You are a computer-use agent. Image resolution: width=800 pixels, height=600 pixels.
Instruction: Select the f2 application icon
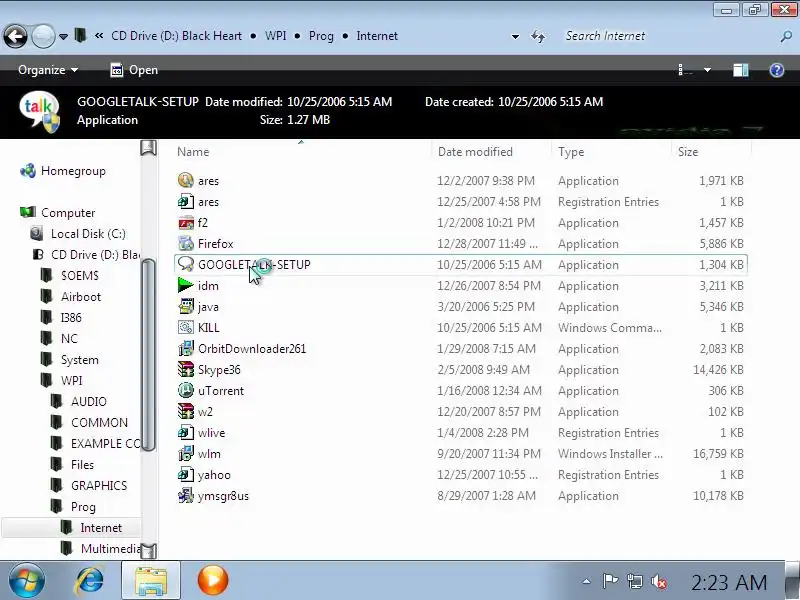point(186,222)
